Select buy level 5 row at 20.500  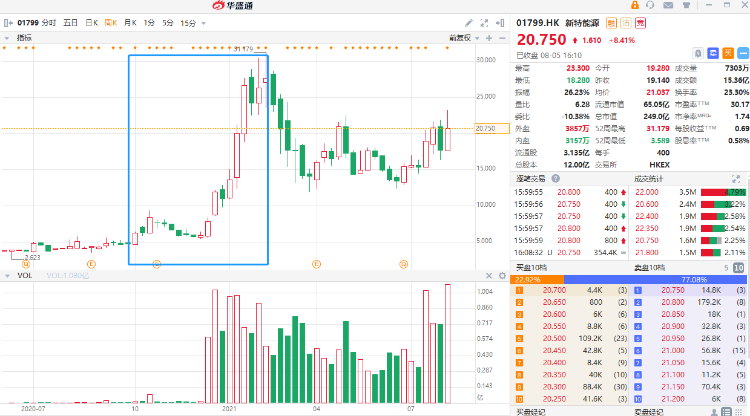[x=570, y=339]
